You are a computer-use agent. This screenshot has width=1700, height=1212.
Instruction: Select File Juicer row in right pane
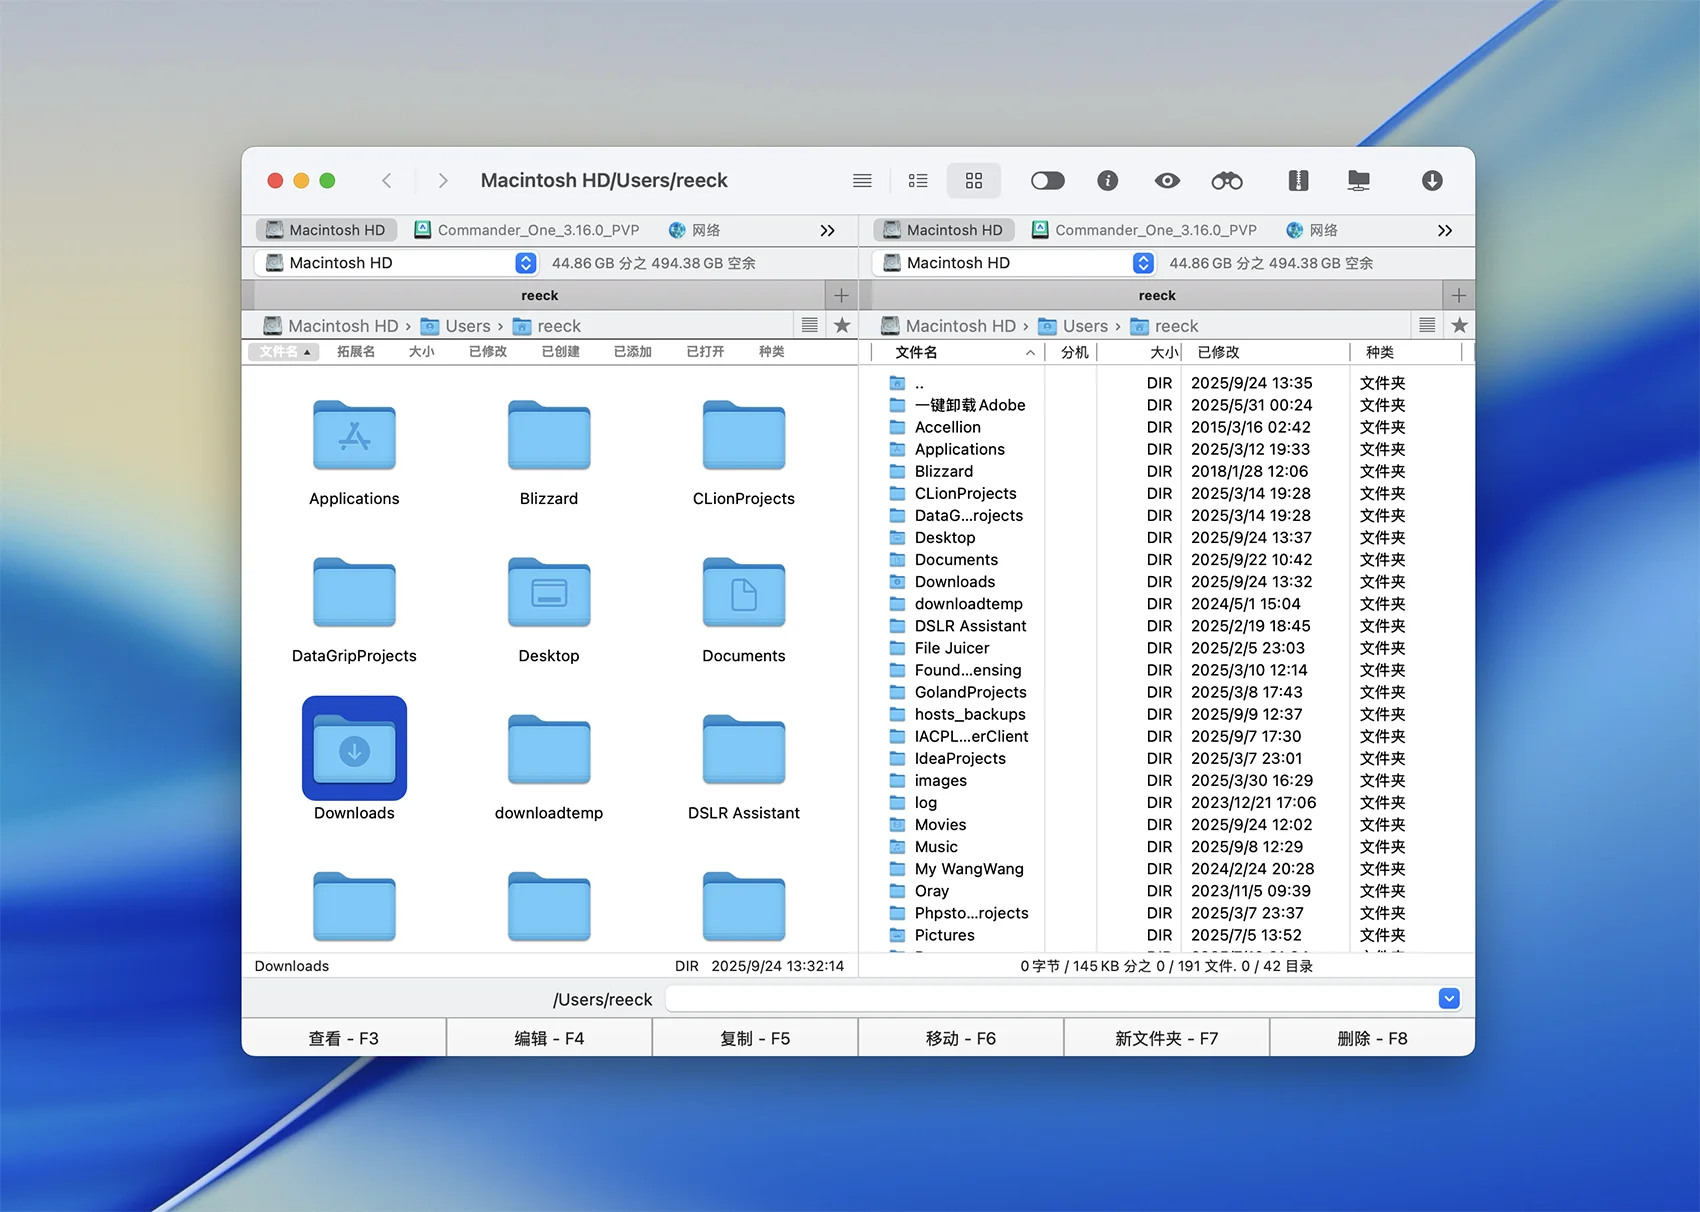coord(1165,648)
